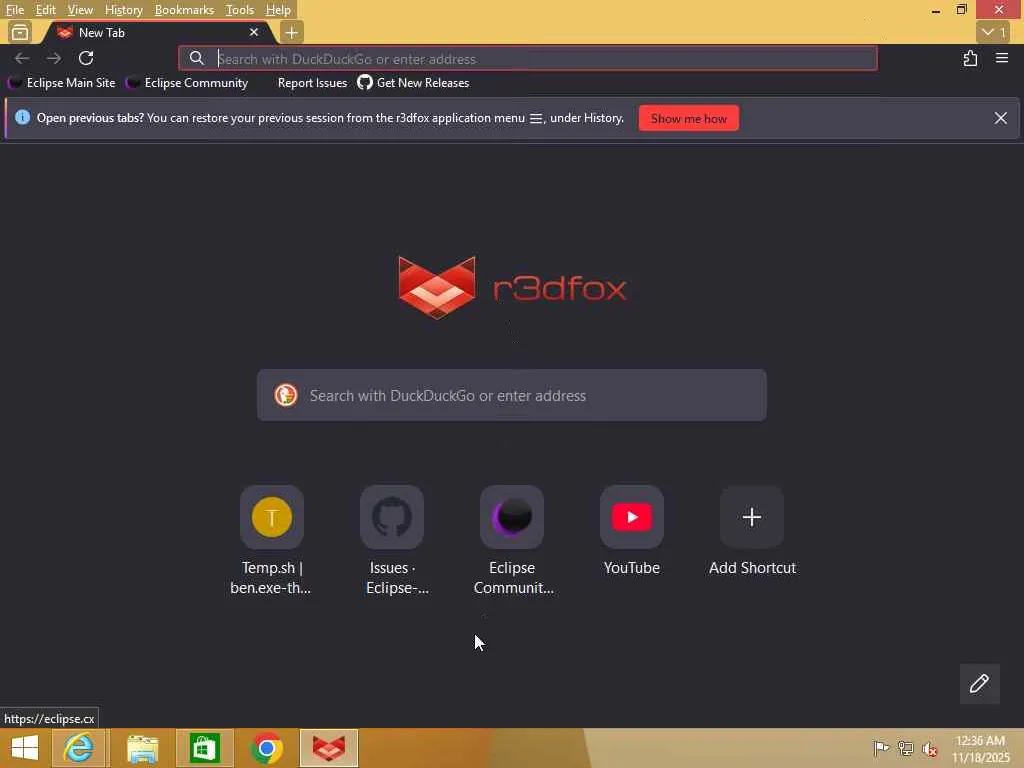Viewport: 1024px width, 768px height.
Task: Click Show me how button
Action: tap(688, 118)
